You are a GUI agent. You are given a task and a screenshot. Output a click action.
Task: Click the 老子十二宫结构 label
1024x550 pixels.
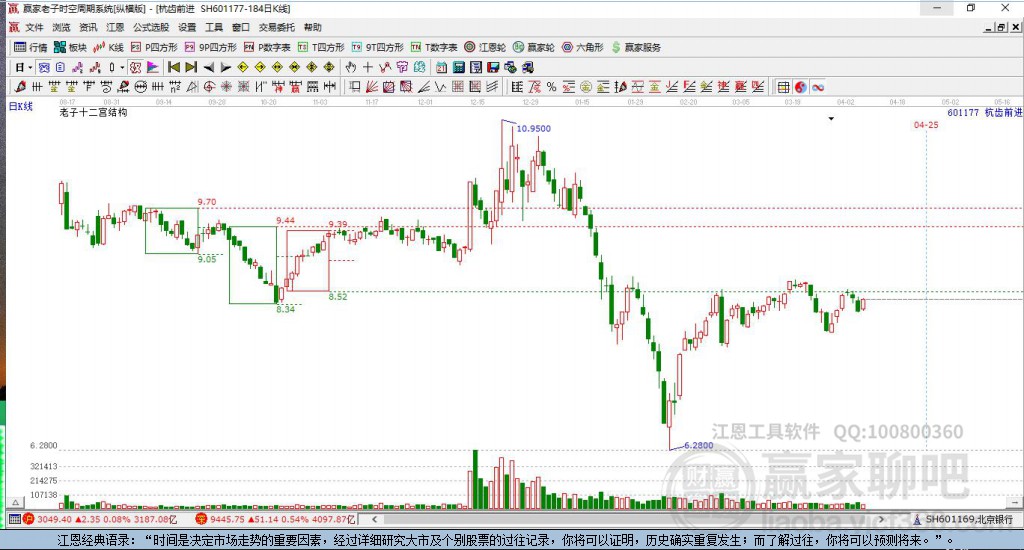[x=93, y=112]
